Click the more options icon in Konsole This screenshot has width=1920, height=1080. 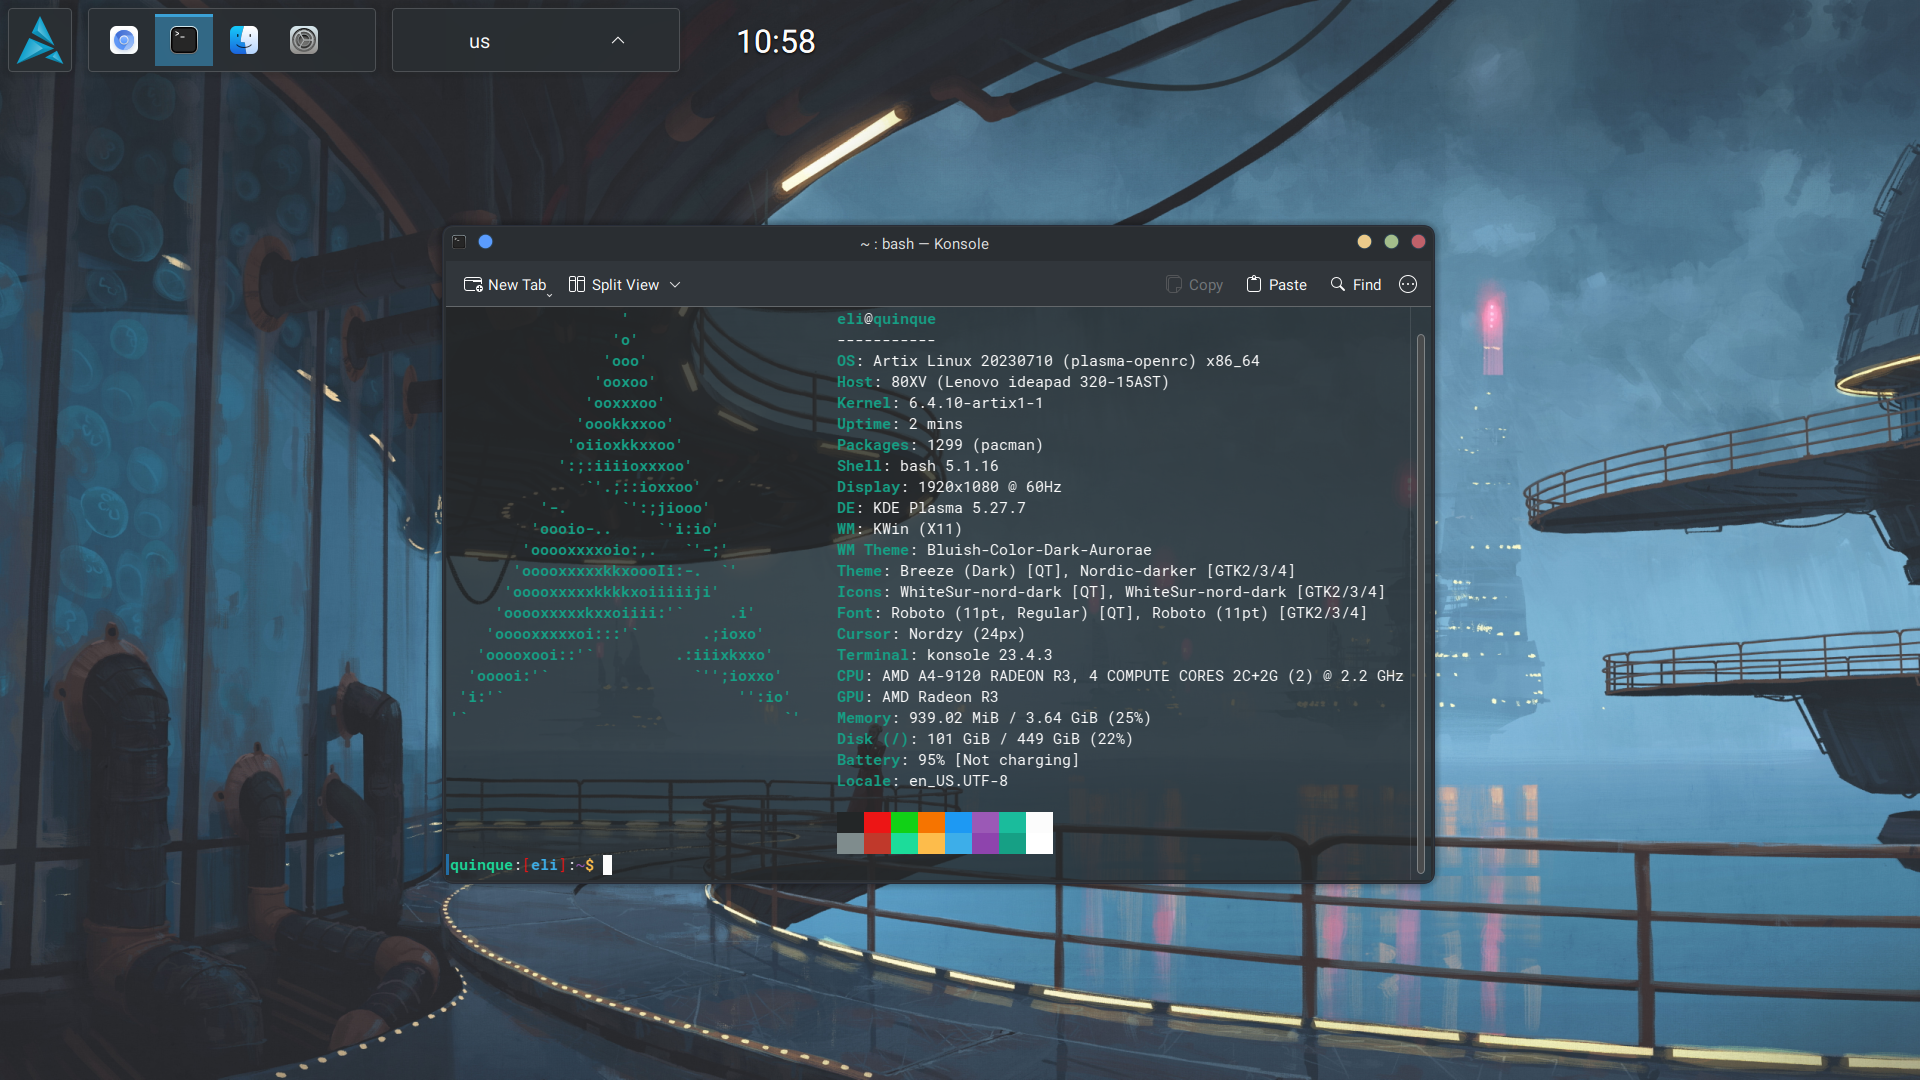(x=1408, y=284)
